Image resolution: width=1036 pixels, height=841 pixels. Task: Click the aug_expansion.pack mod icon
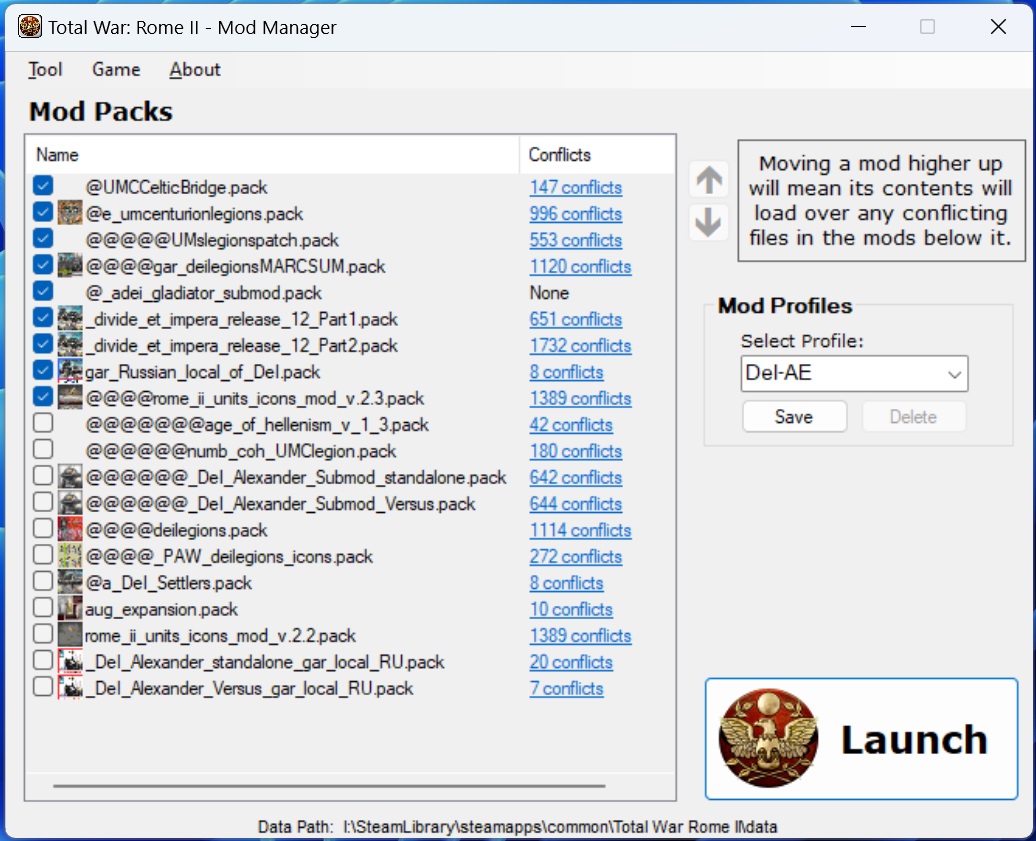point(70,608)
